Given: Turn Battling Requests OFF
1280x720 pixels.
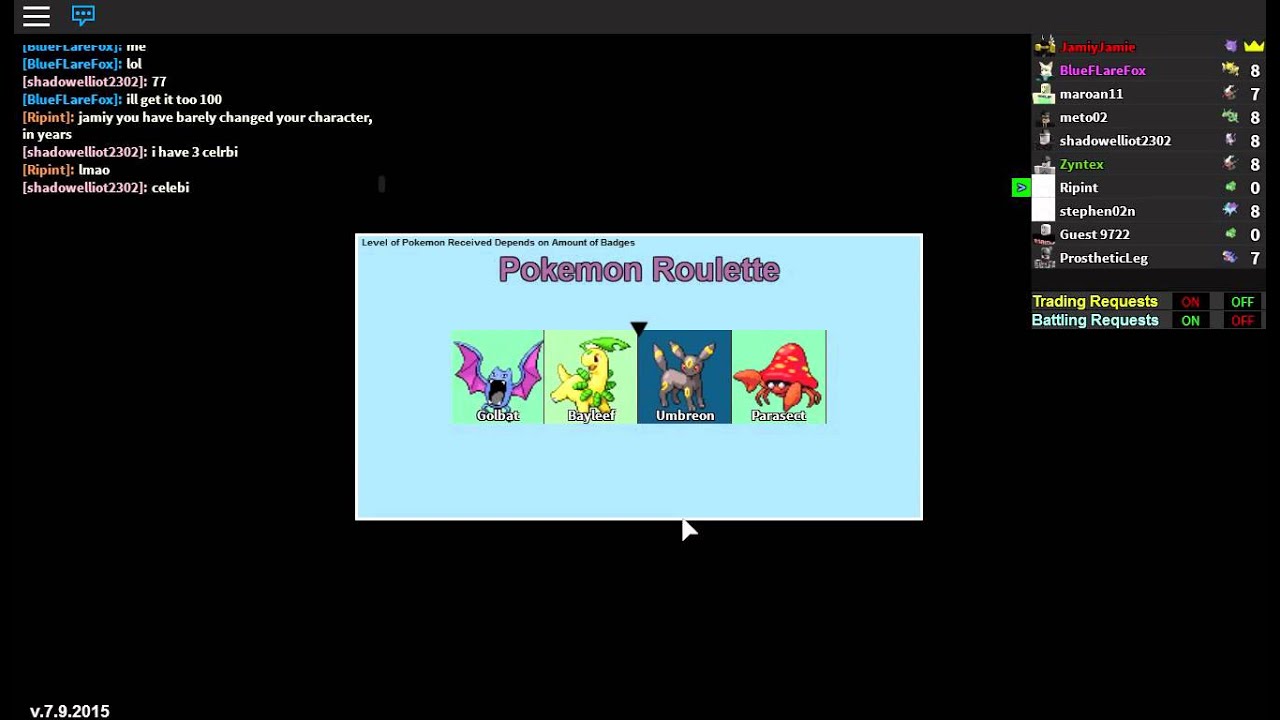Looking at the screenshot, I should pos(1242,321).
